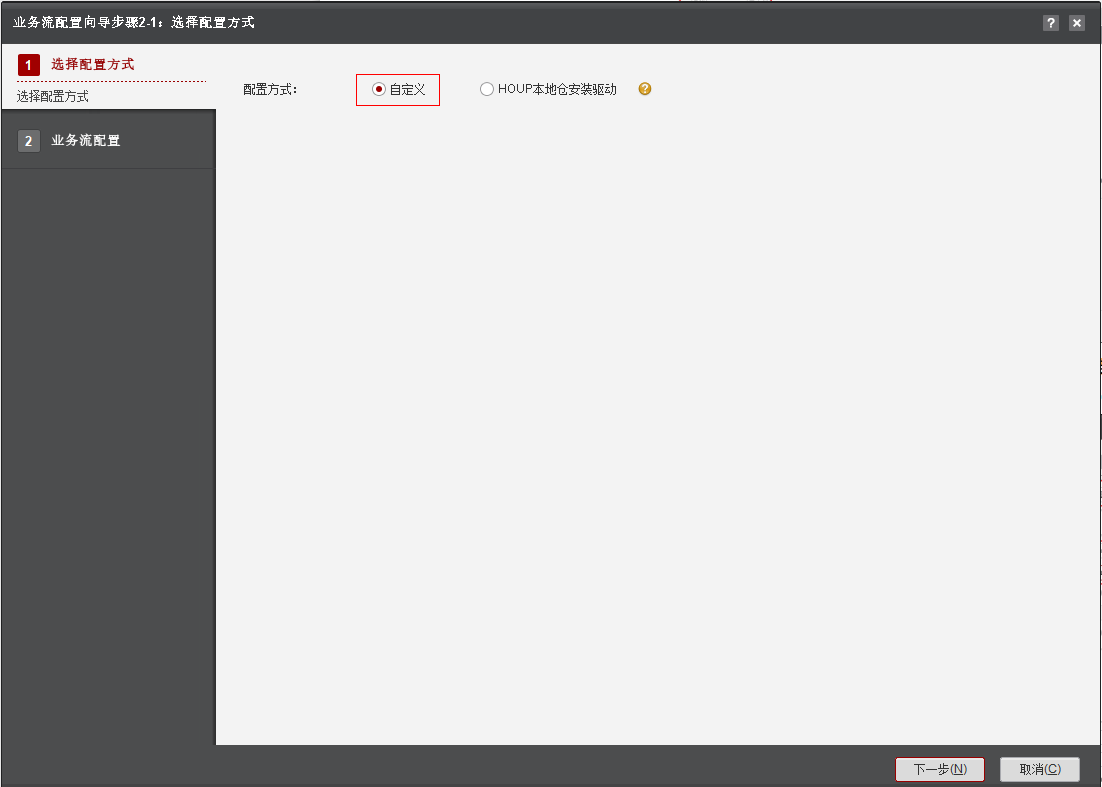
Task: Click the dialog title 业务流配置向导步骤2-1
Action: (134, 22)
